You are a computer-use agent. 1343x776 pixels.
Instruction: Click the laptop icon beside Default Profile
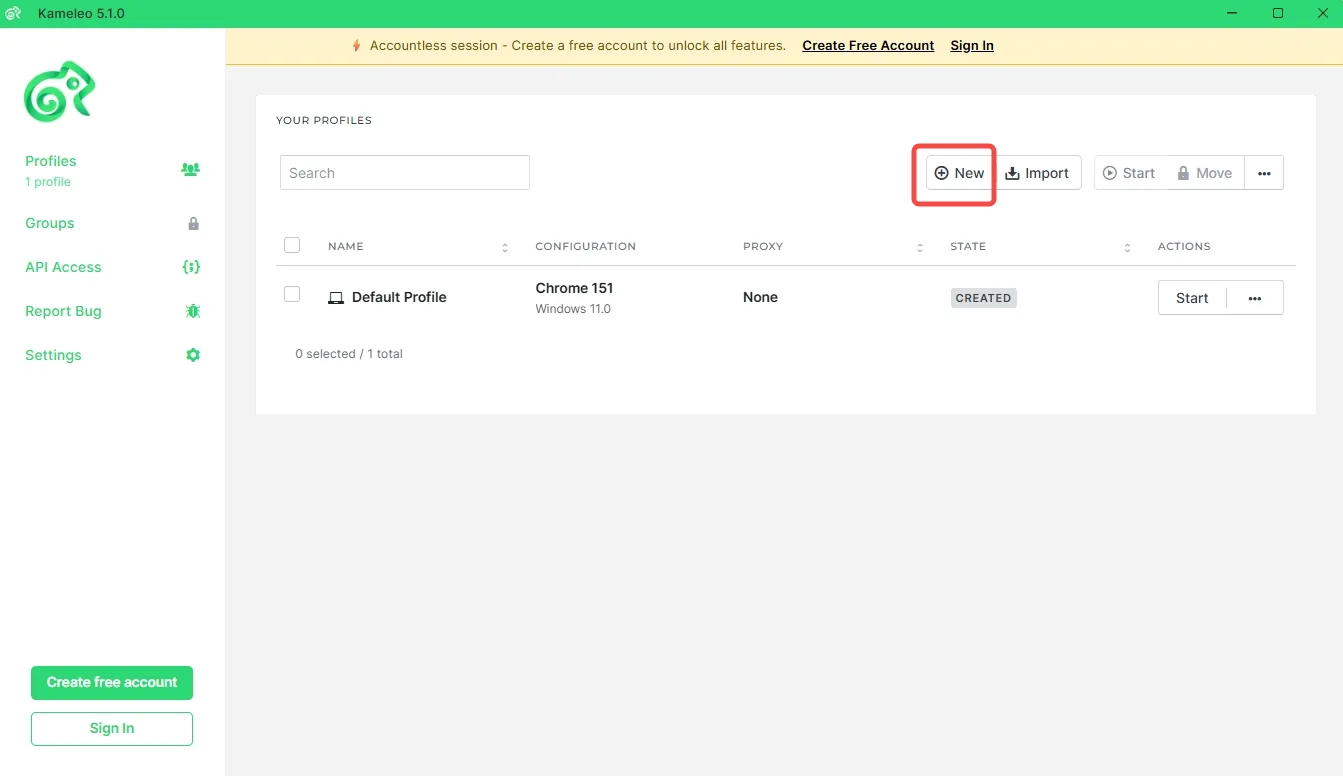coord(336,298)
